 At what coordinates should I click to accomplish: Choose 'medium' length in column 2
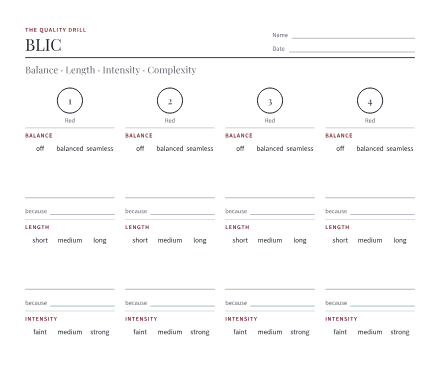pos(170,240)
